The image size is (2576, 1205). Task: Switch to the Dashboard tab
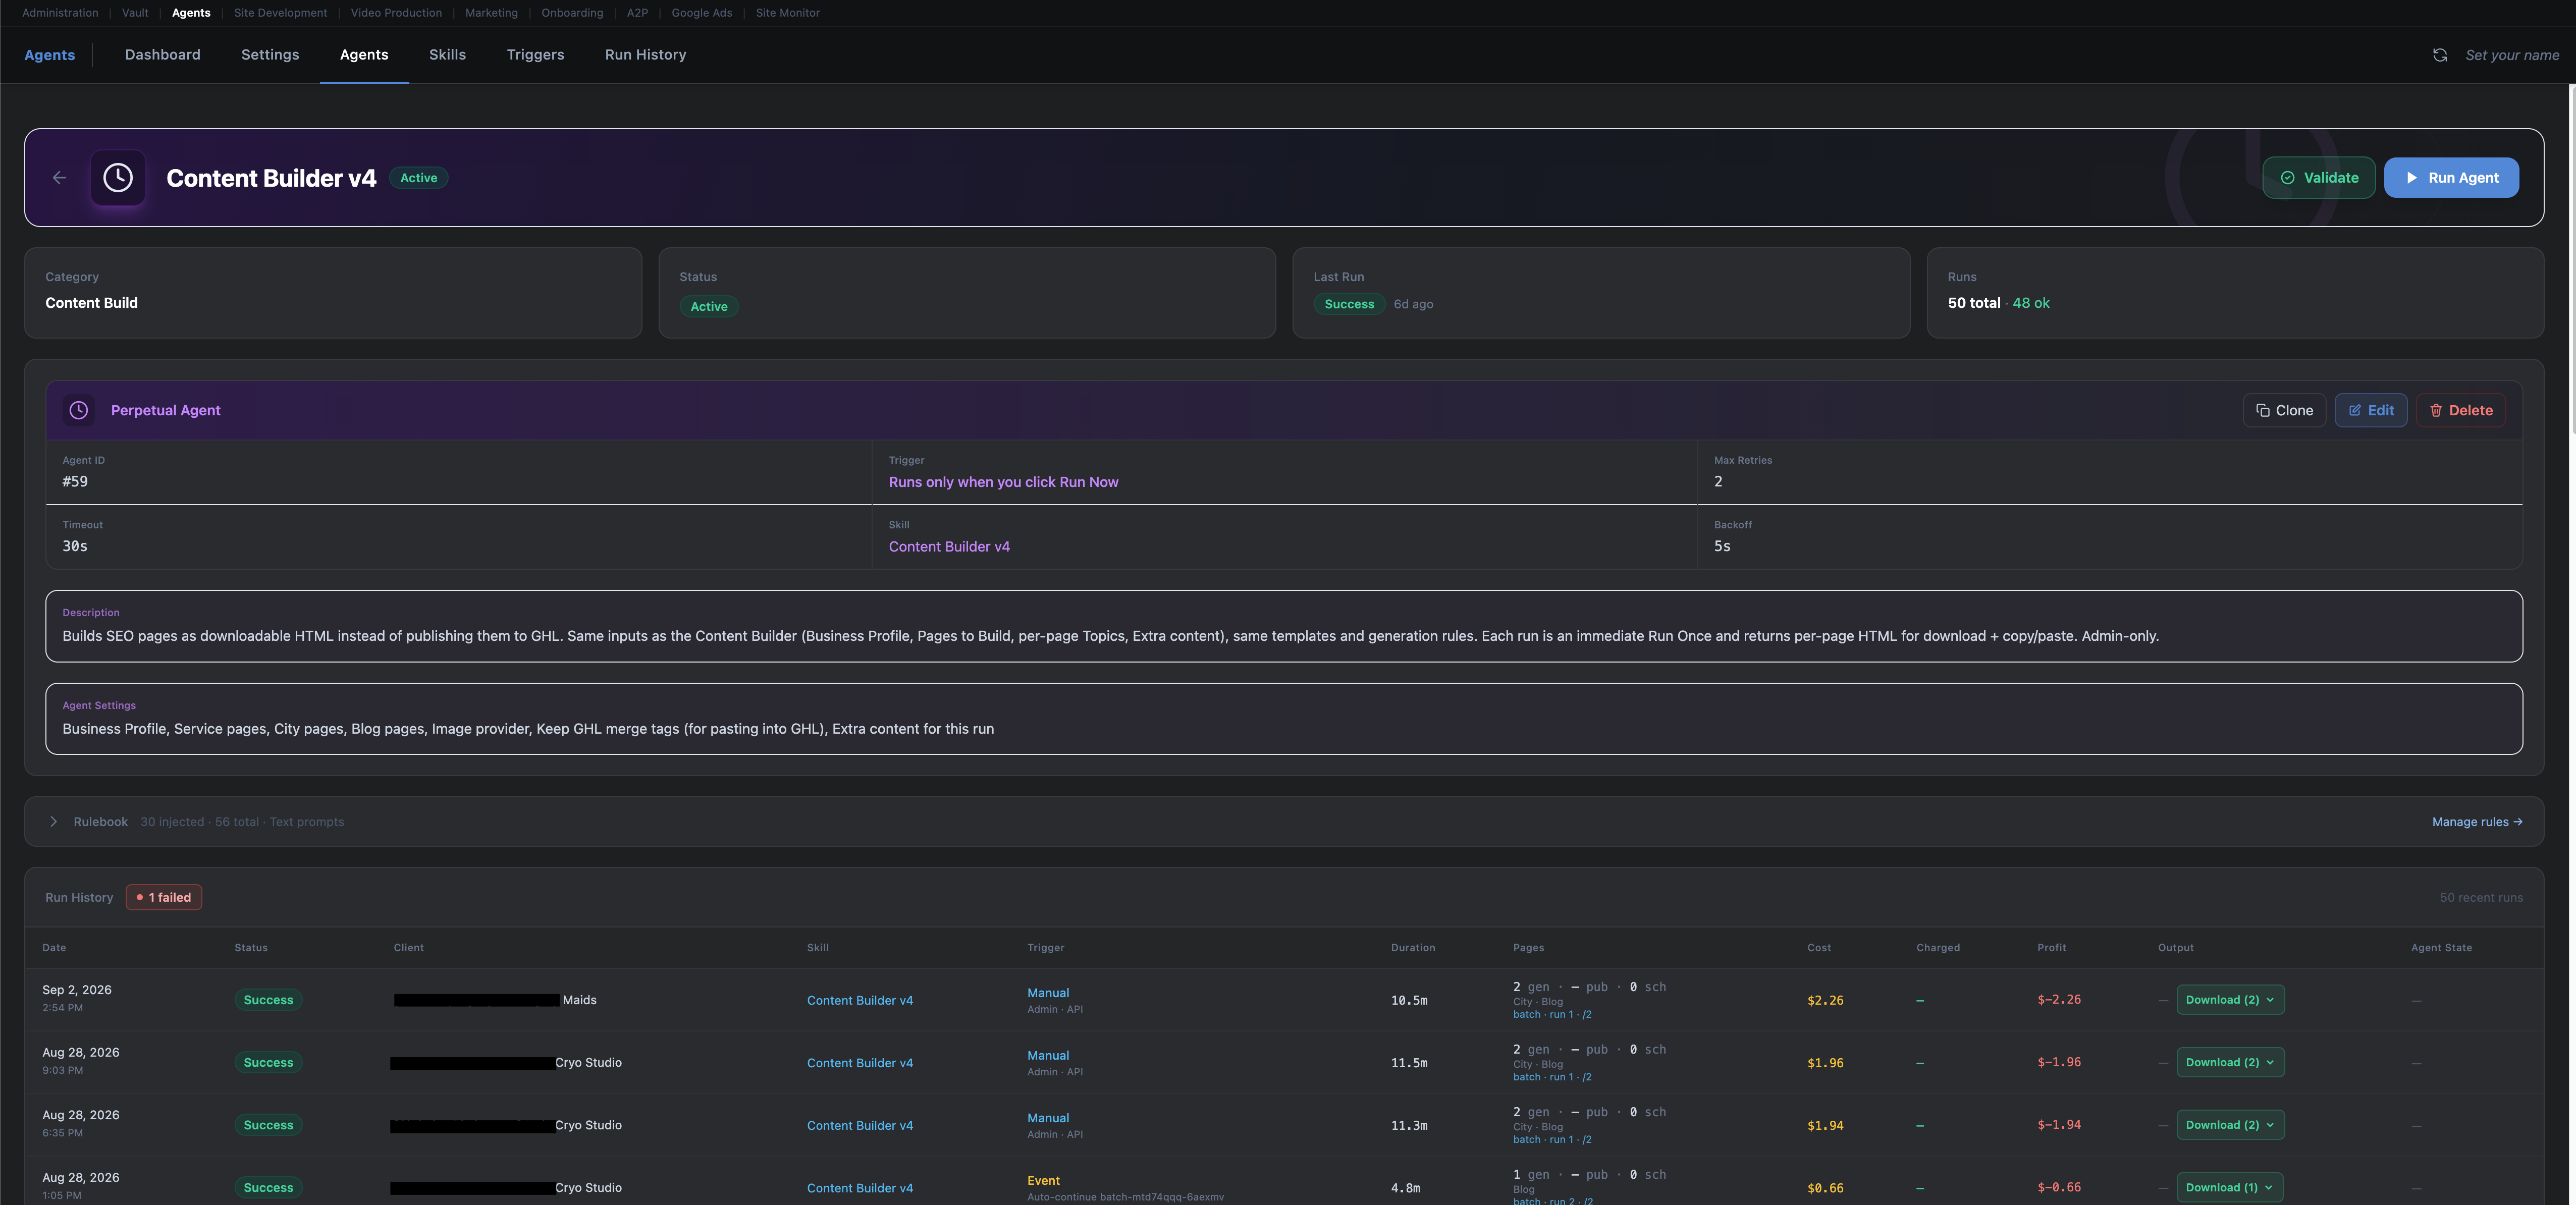pyautogui.click(x=163, y=55)
